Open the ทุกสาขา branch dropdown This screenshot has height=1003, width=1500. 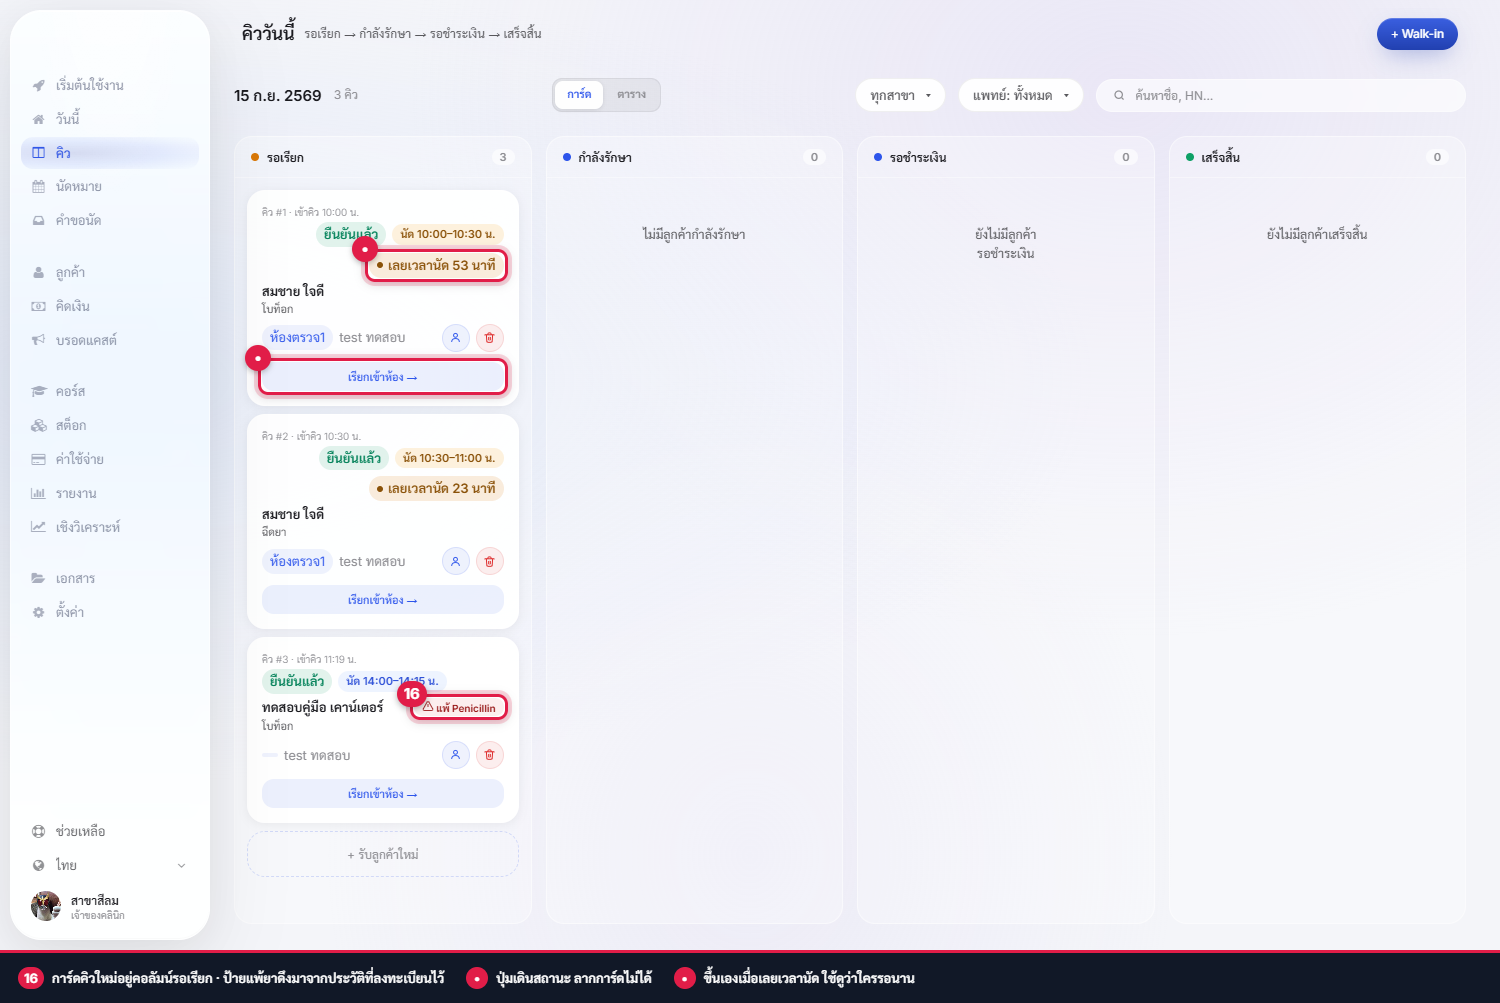(900, 95)
